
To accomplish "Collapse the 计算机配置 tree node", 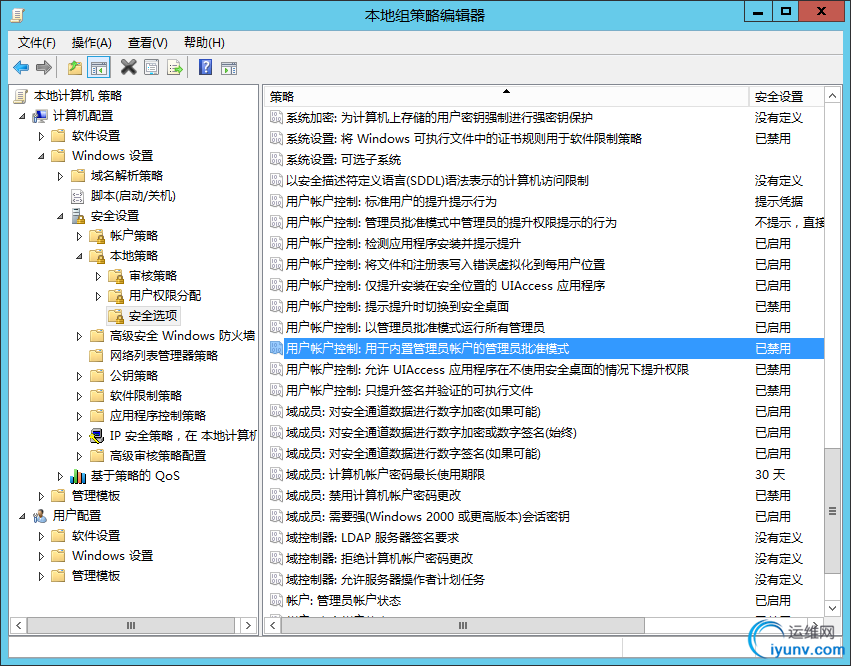I will coord(22,116).
